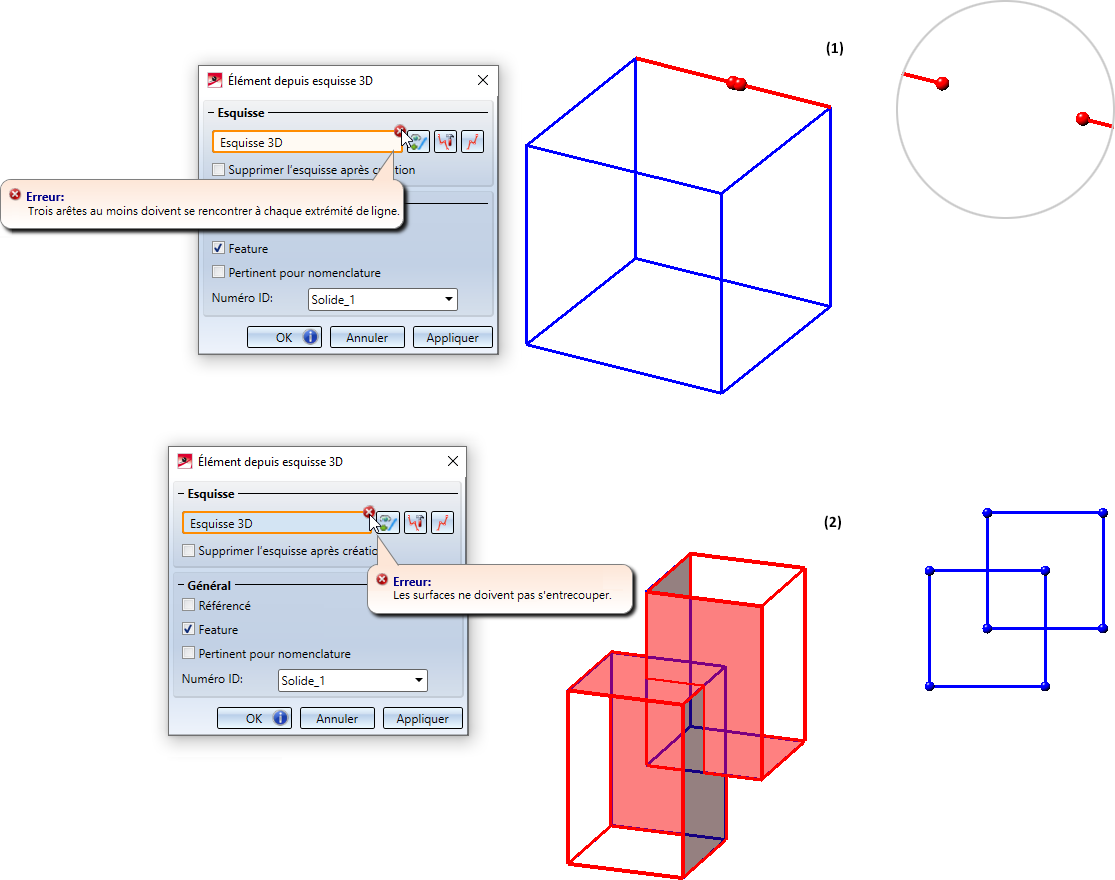
Task: Click the select-sketch icon in the lower dialog
Action: tap(388, 522)
